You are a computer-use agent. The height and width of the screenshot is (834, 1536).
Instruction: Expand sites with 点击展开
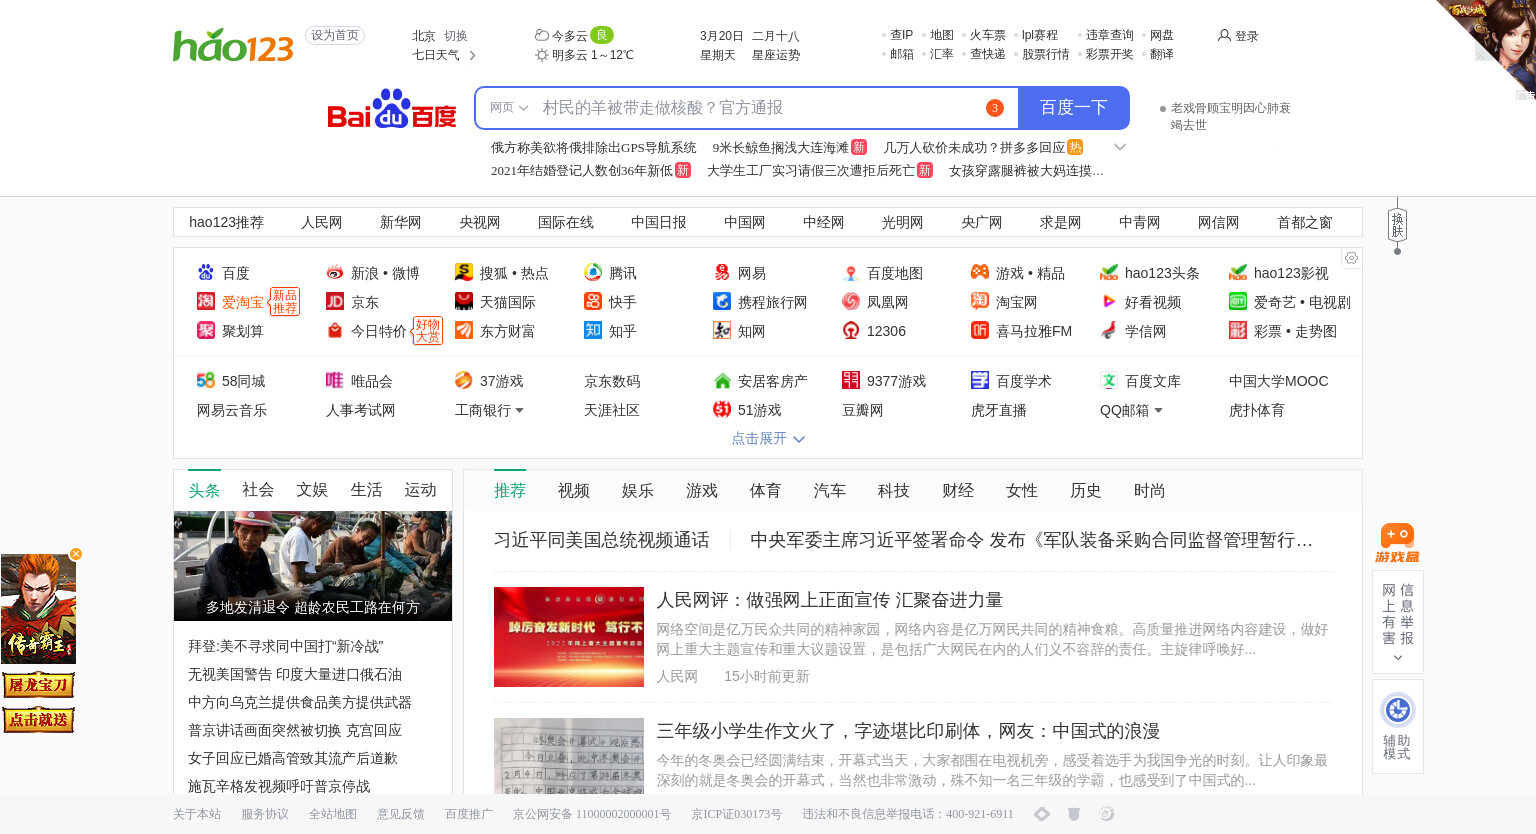click(768, 438)
